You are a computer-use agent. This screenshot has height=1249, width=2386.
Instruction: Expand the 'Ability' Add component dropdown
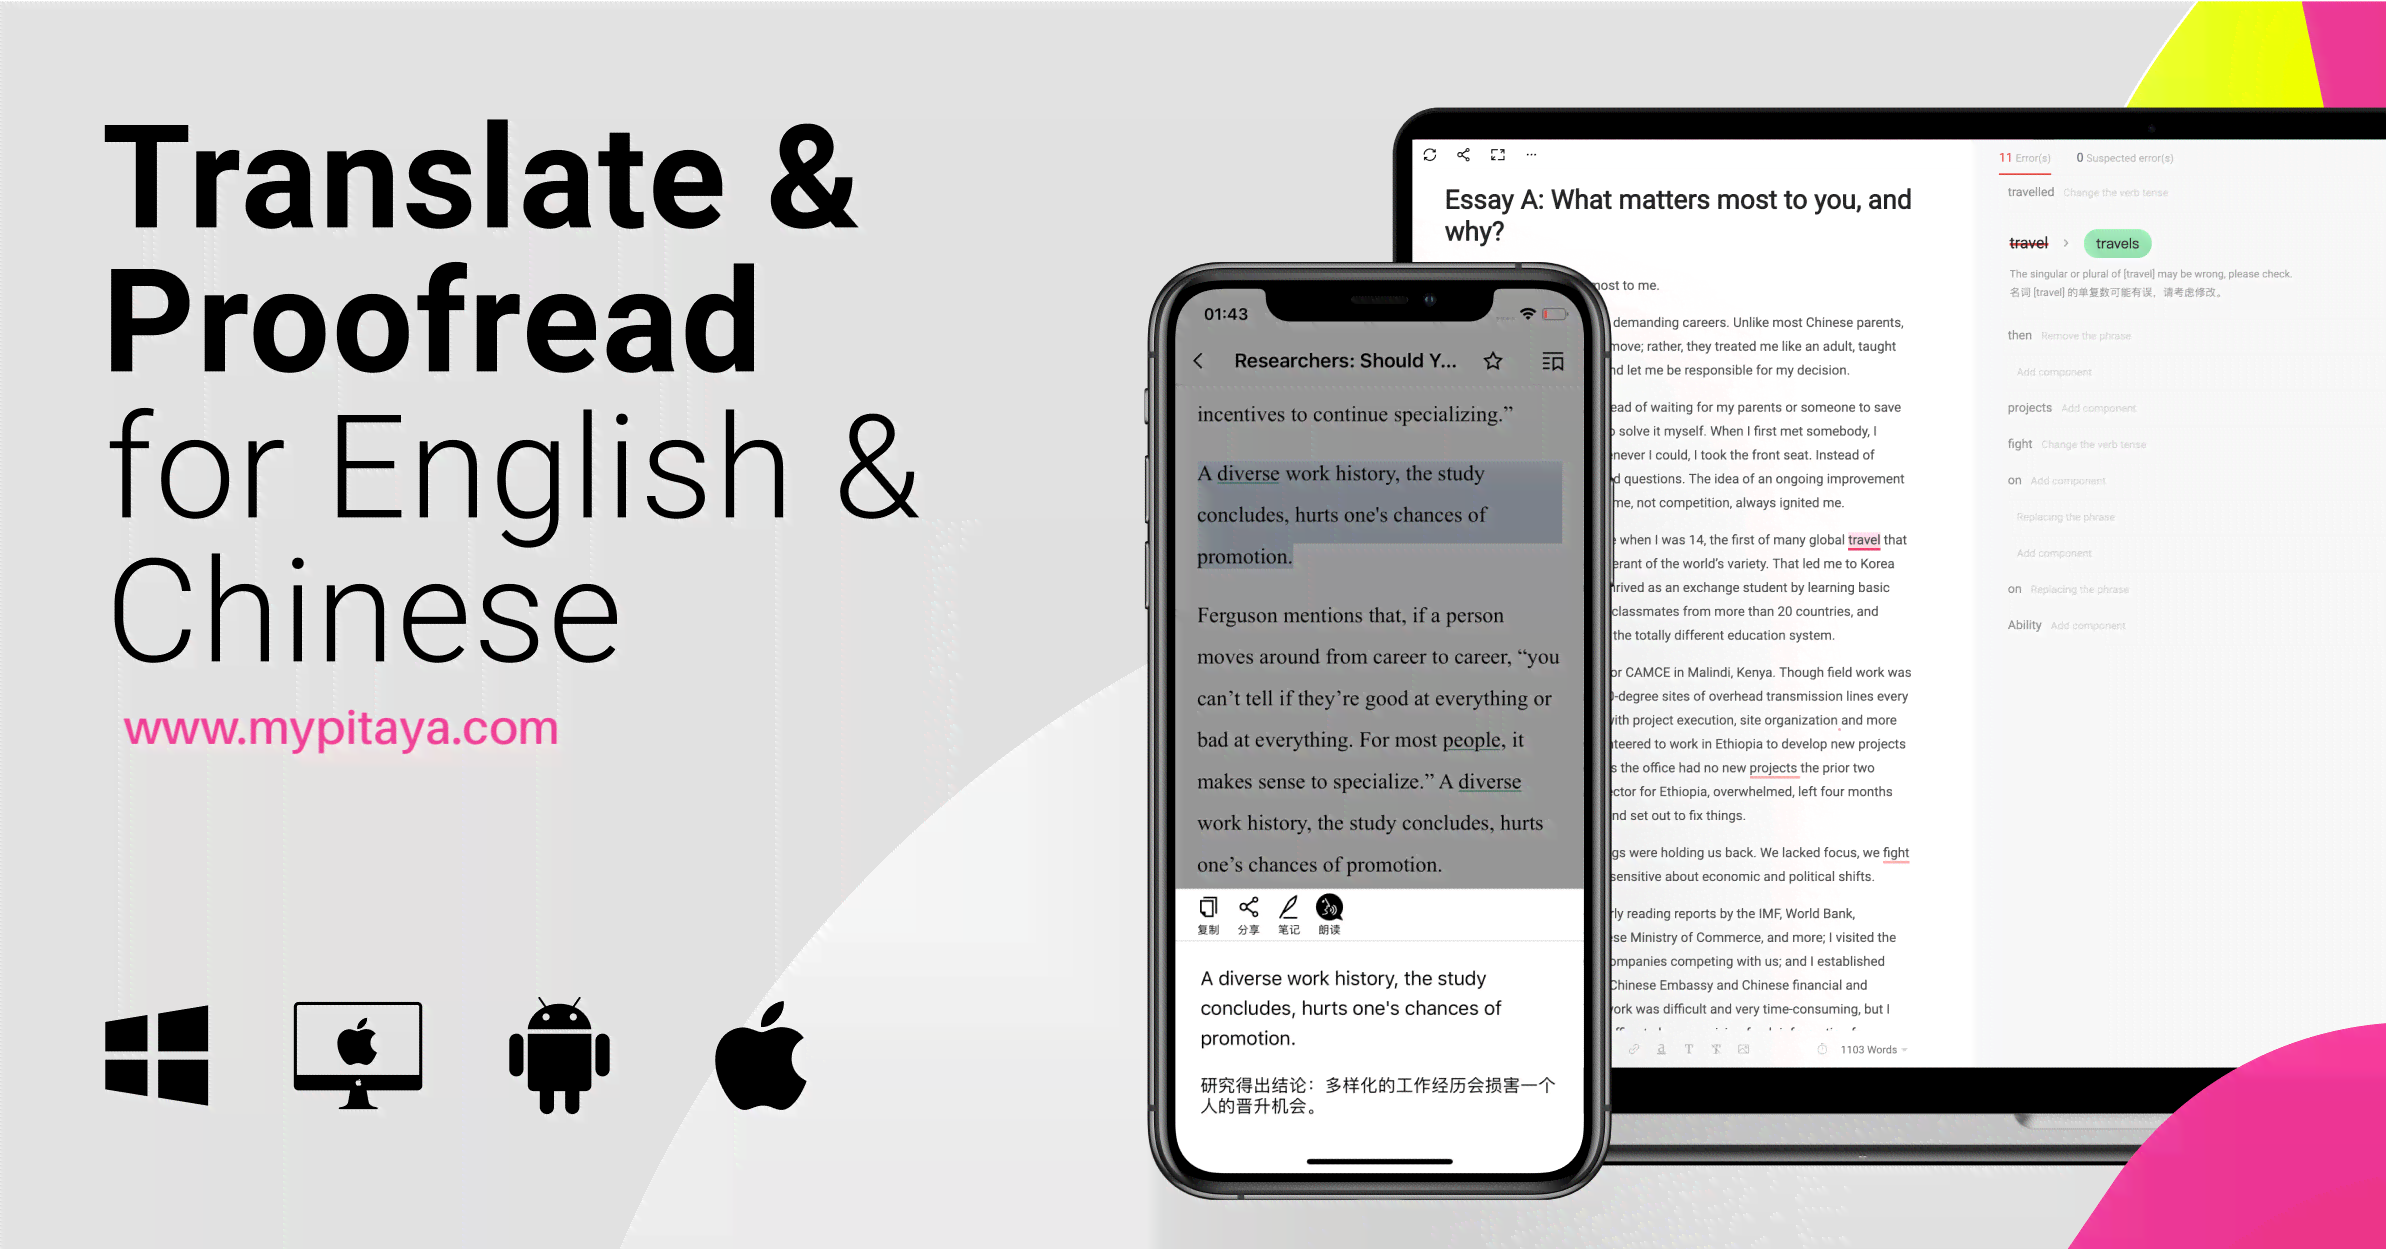(2067, 625)
